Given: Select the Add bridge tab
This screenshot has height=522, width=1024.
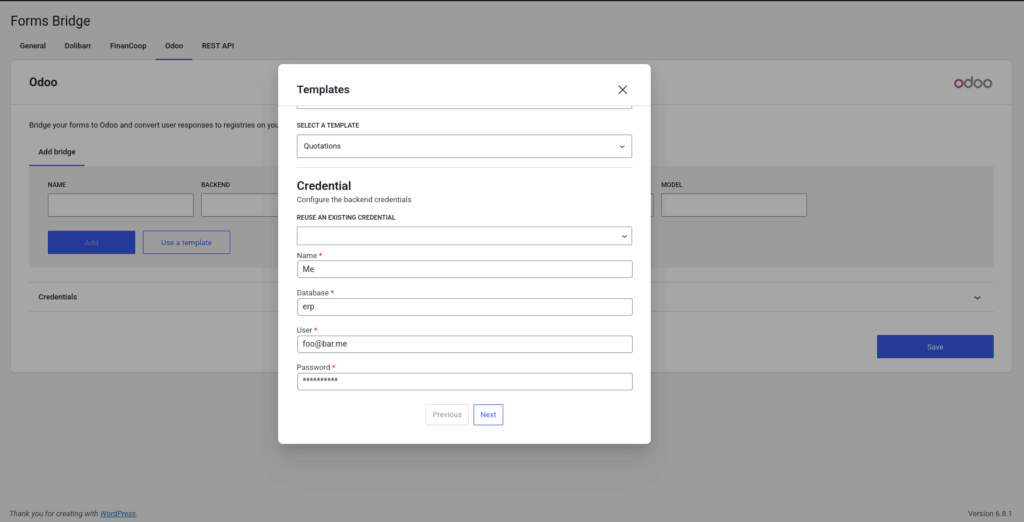Looking at the screenshot, I should [57, 152].
